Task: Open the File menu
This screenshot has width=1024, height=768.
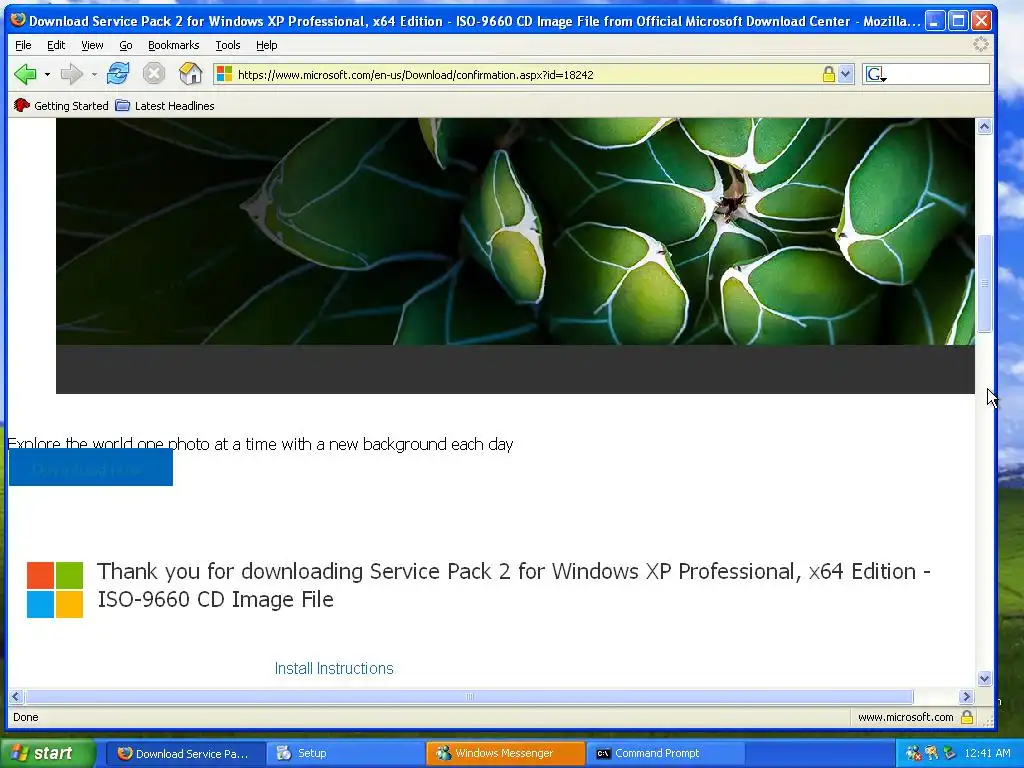Action: tap(23, 45)
